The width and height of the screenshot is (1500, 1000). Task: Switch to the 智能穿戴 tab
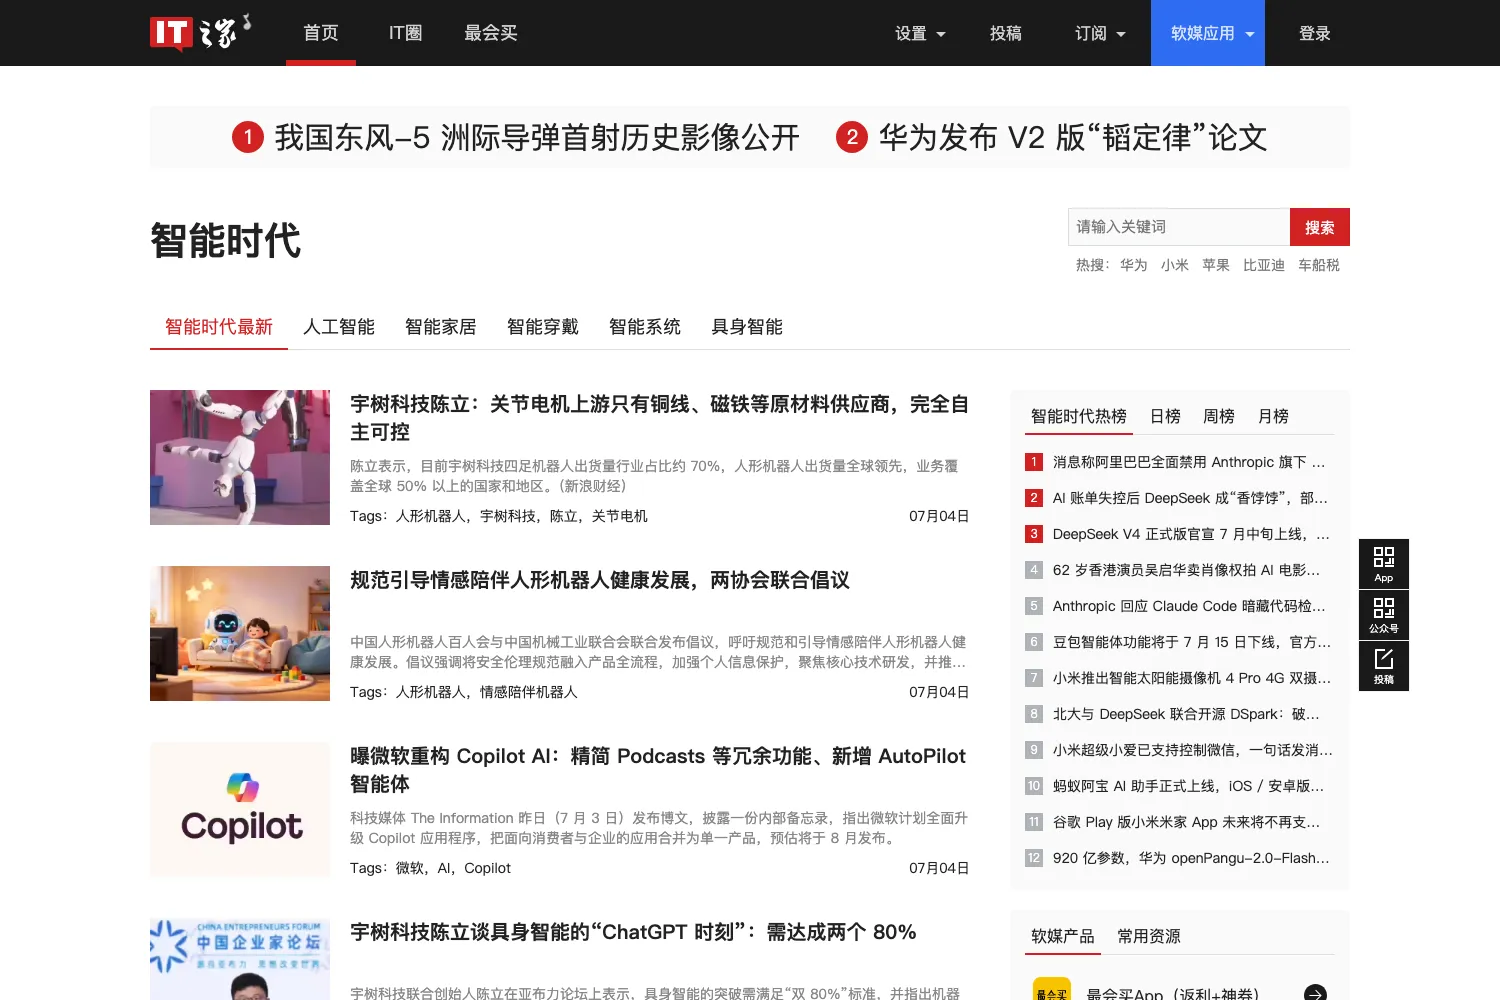click(543, 327)
